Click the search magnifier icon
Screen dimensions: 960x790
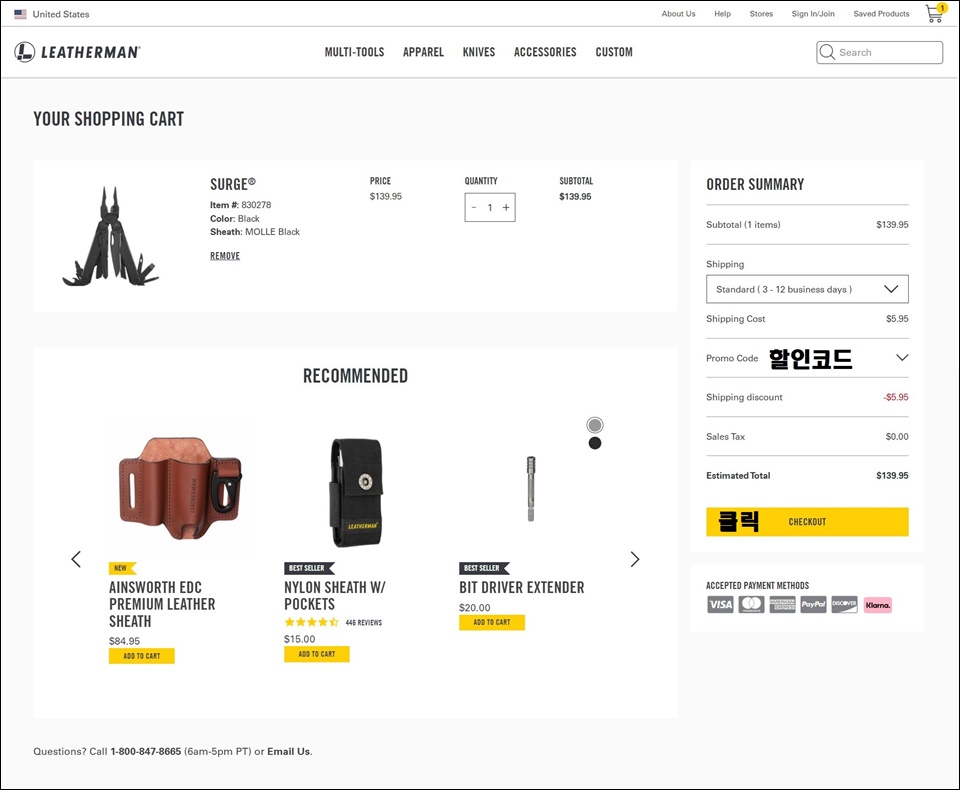pos(827,52)
